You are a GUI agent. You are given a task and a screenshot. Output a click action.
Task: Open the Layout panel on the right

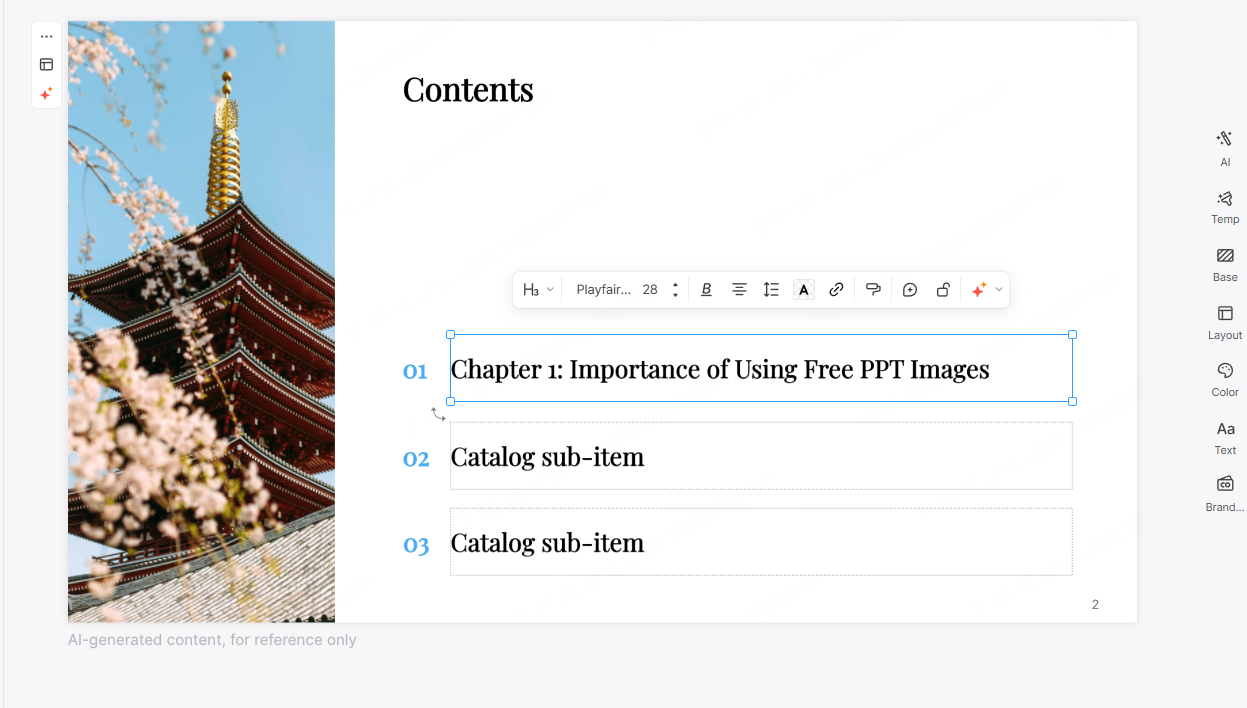1224,321
